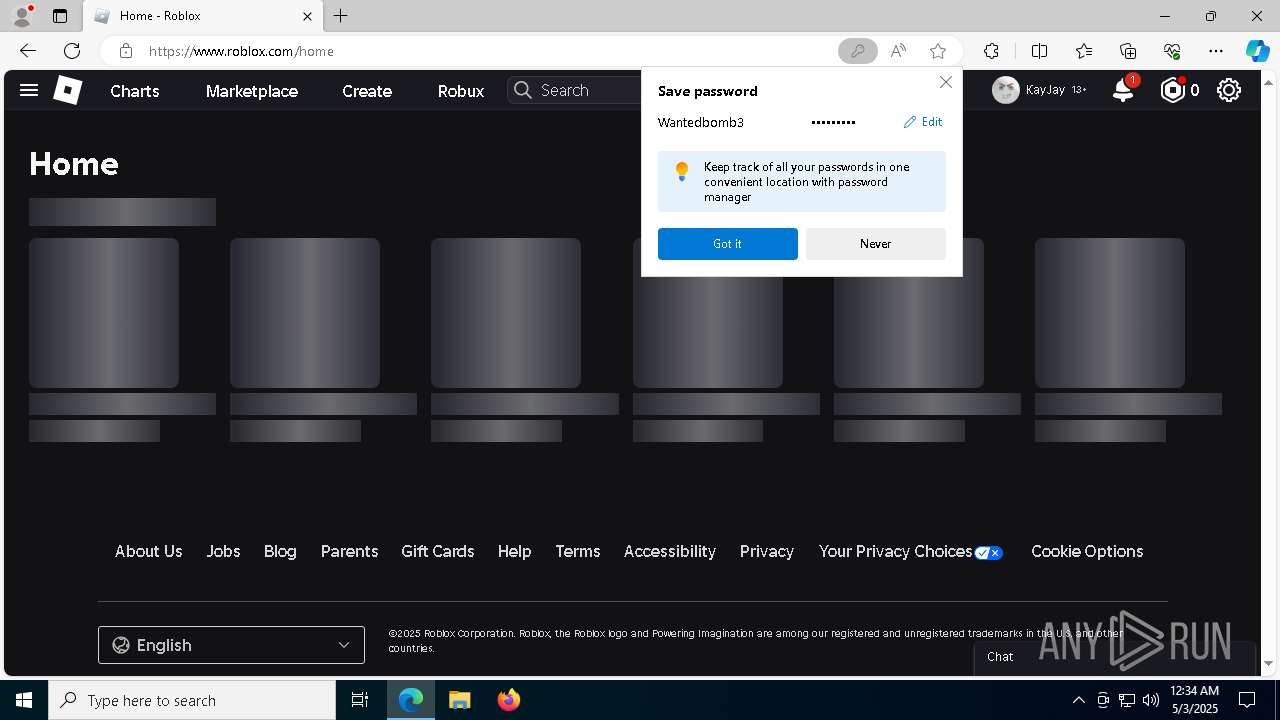Add this page to favorites star
Image resolution: width=1280 pixels, height=720 pixels.
coord(937,51)
